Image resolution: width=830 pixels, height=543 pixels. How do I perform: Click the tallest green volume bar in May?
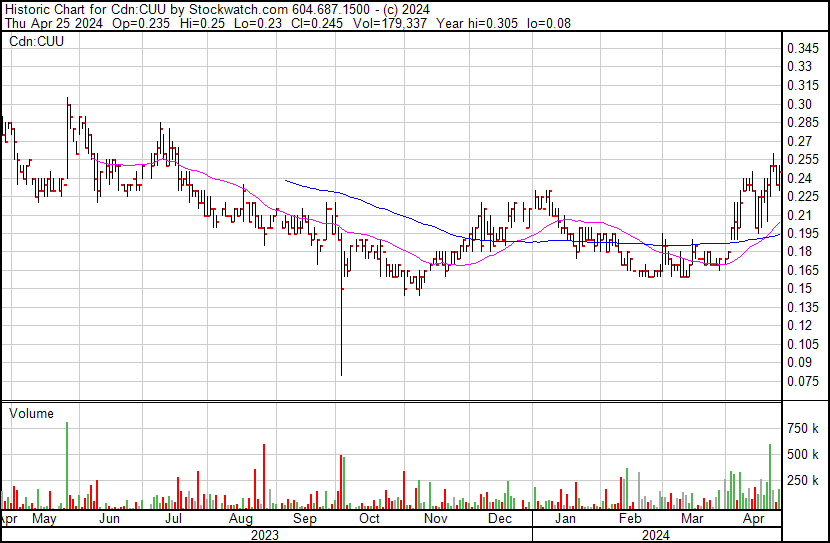(x=67, y=466)
